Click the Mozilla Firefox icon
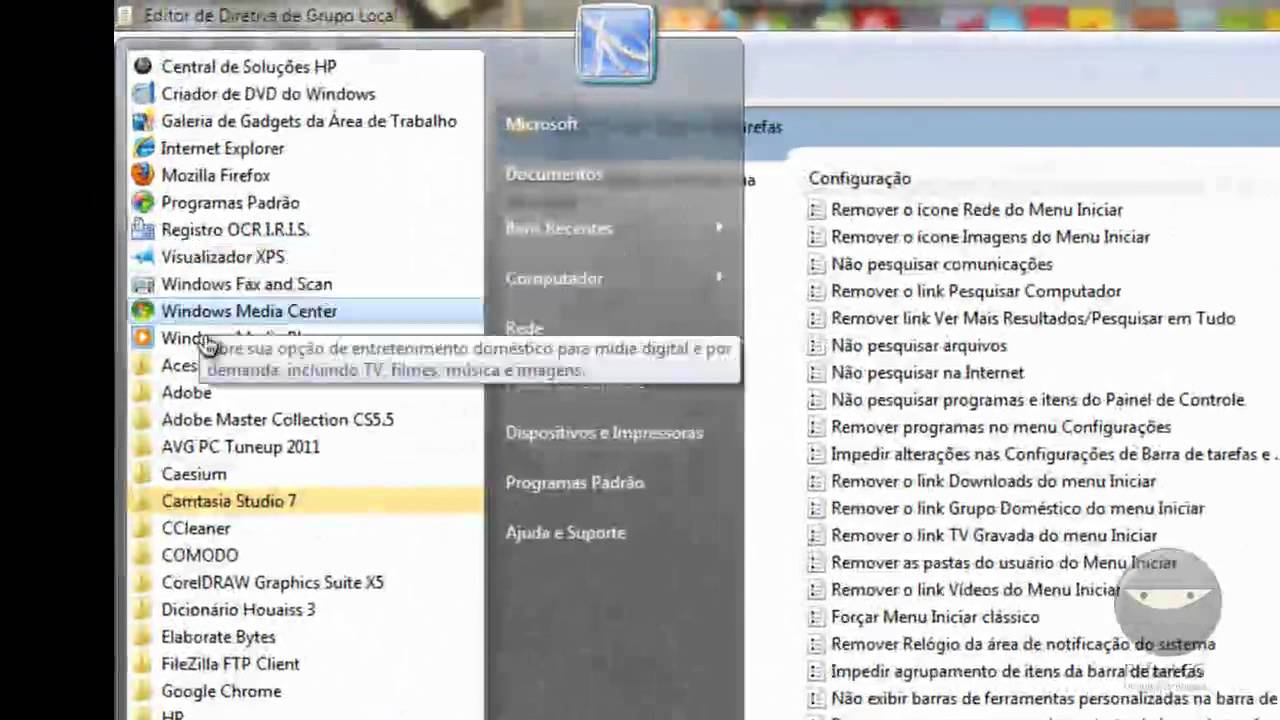The height and width of the screenshot is (720, 1280). coord(143,174)
